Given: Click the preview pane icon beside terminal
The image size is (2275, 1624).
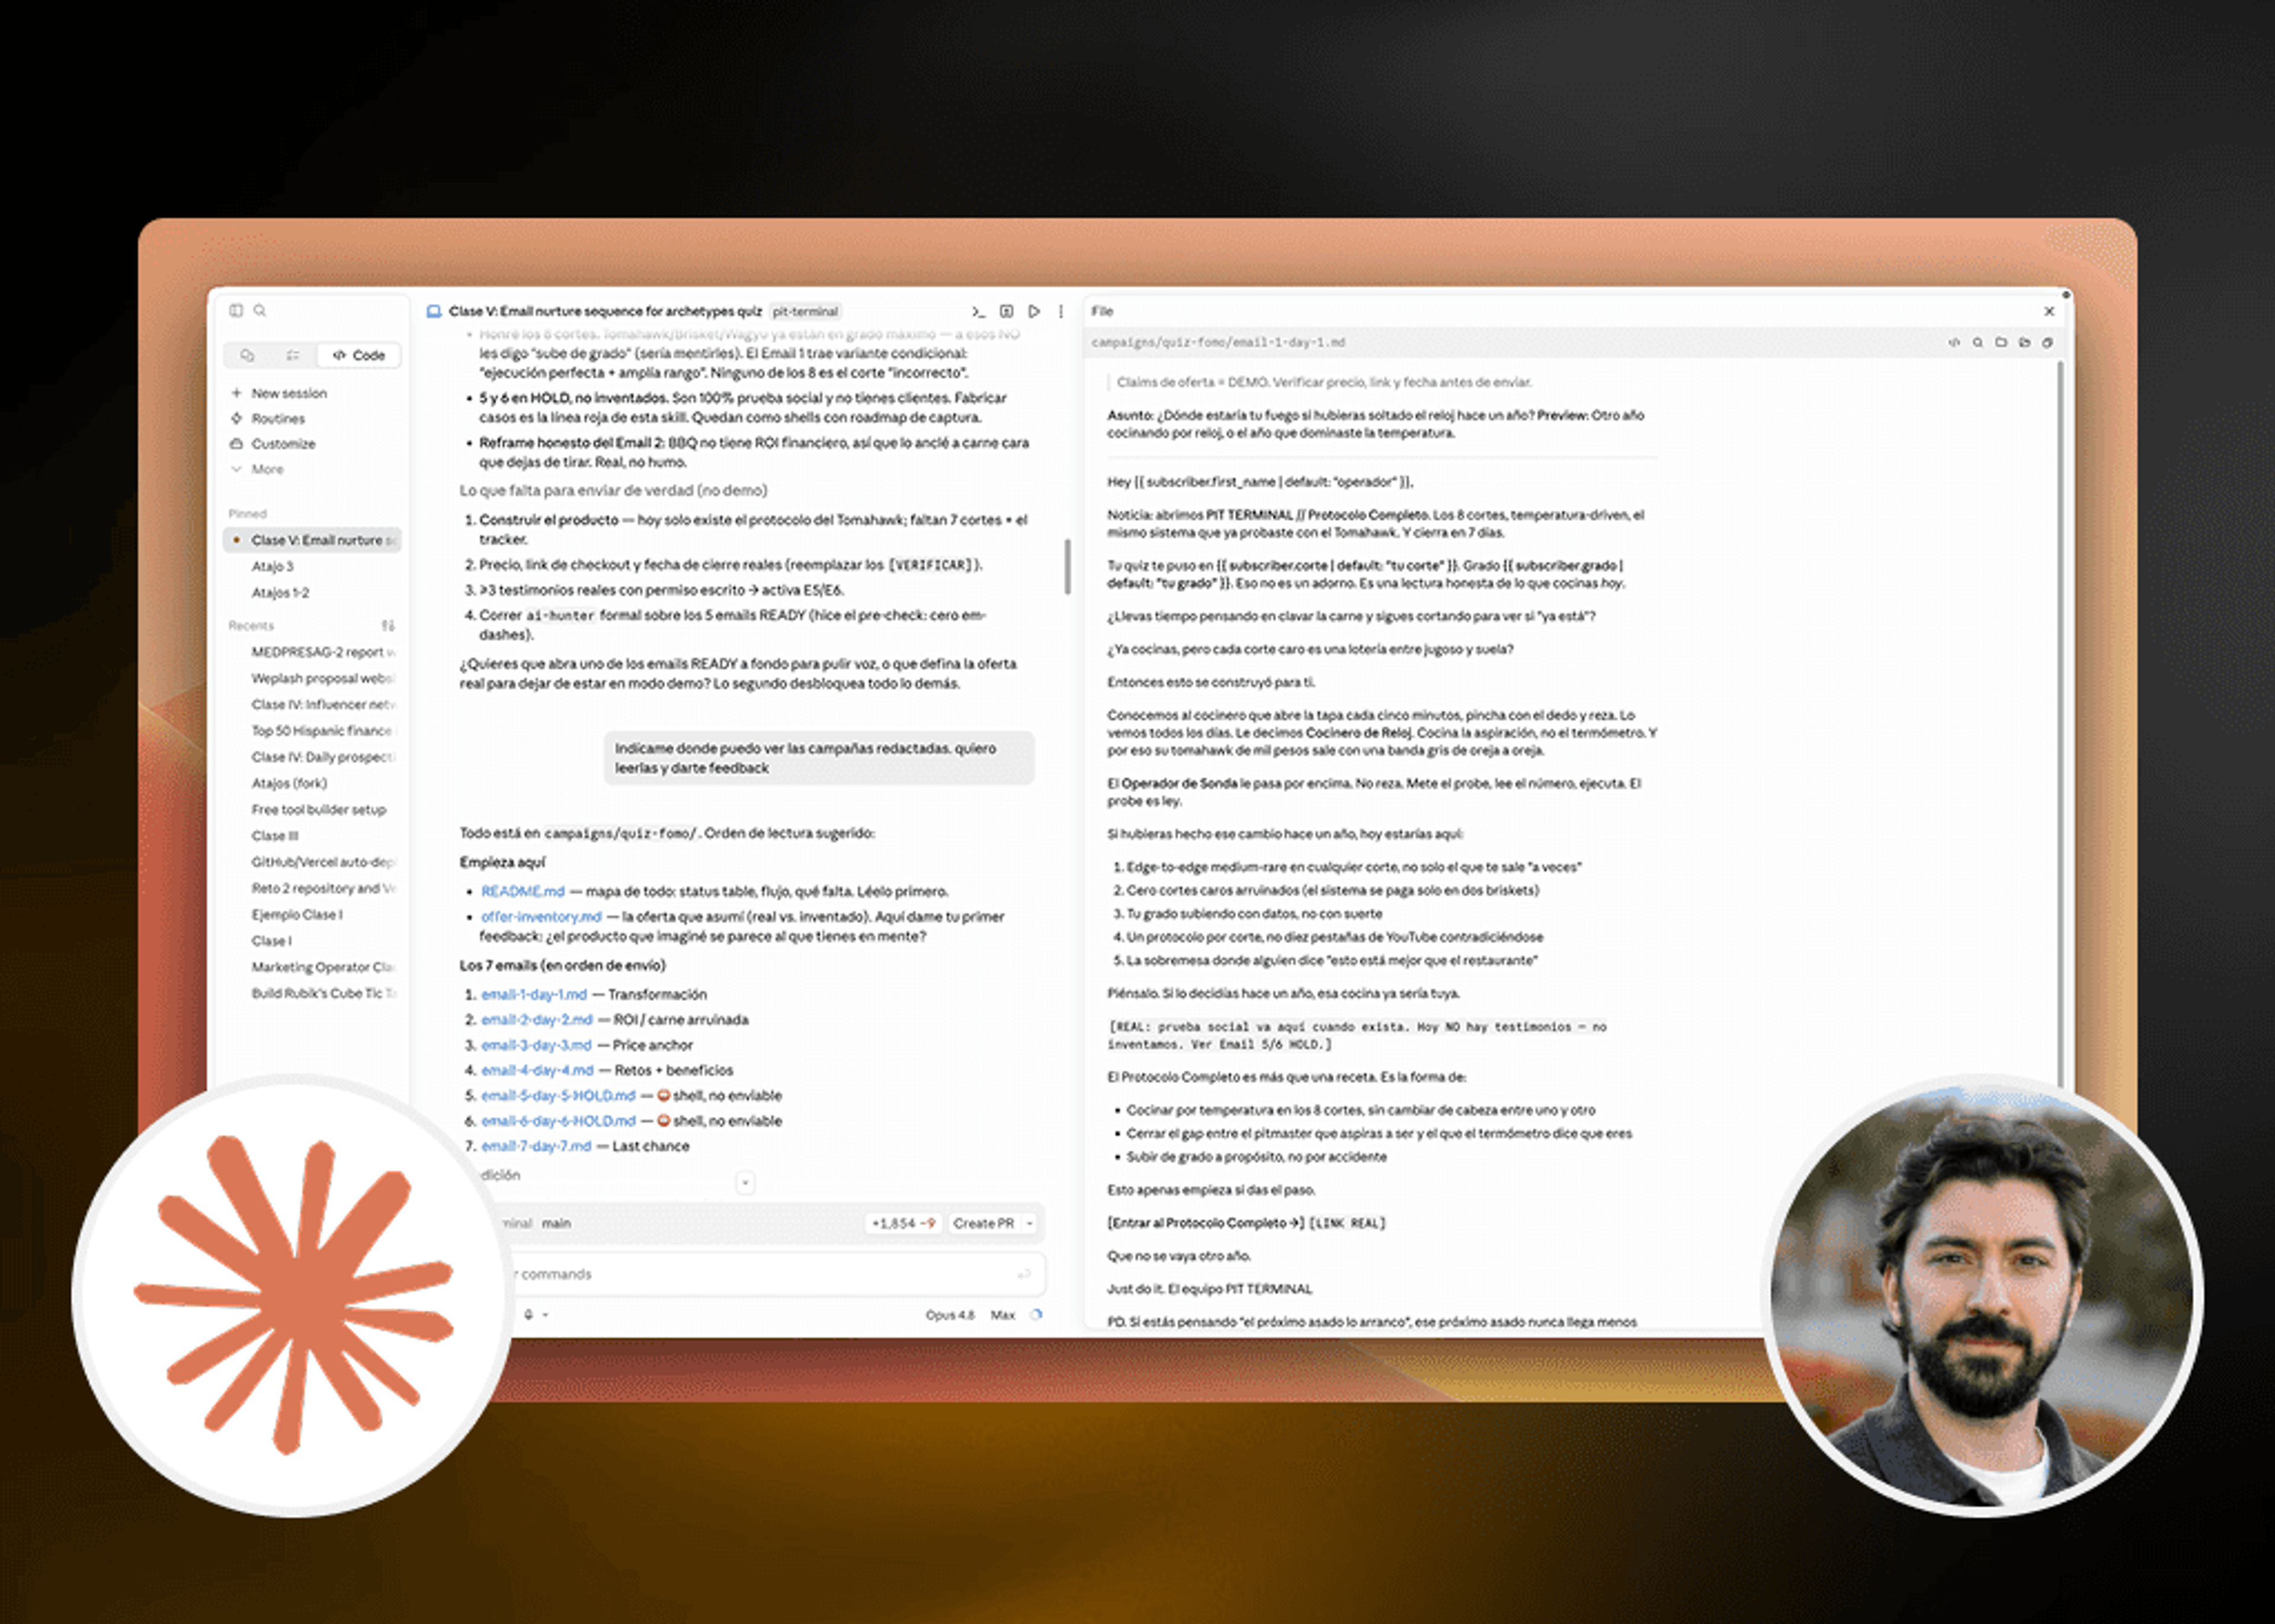Looking at the screenshot, I should pos(1006,311).
